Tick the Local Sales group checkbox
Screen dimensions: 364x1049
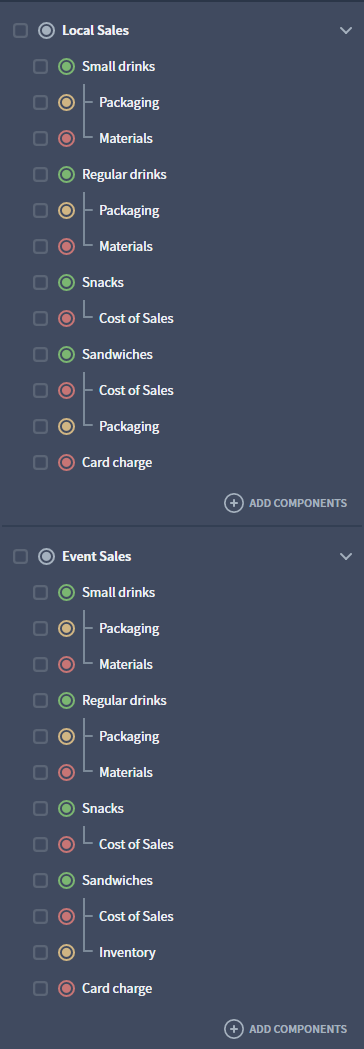coord(21,31)
